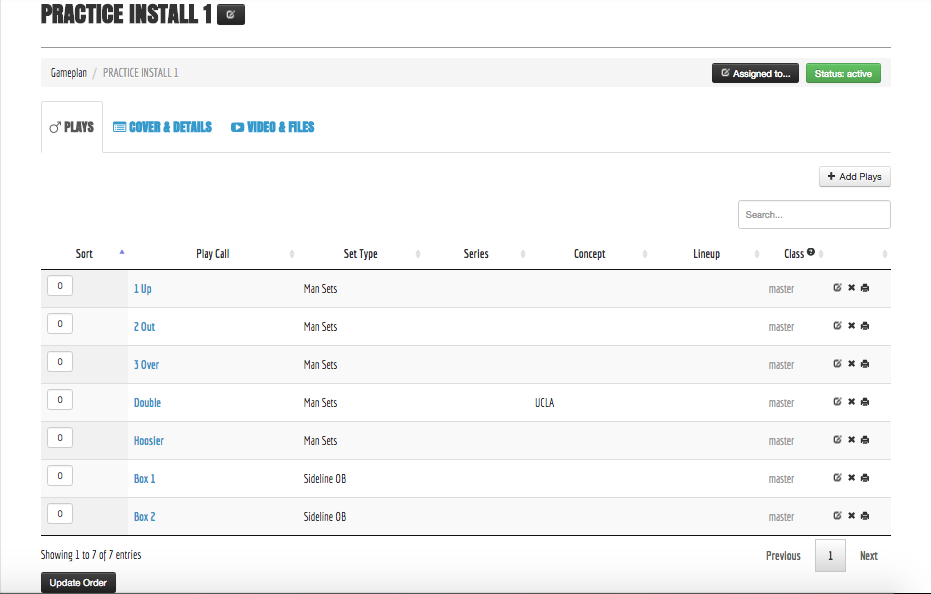Click the Add Plays button
This screenshot has height=594, width=931.
coord(854,176)
